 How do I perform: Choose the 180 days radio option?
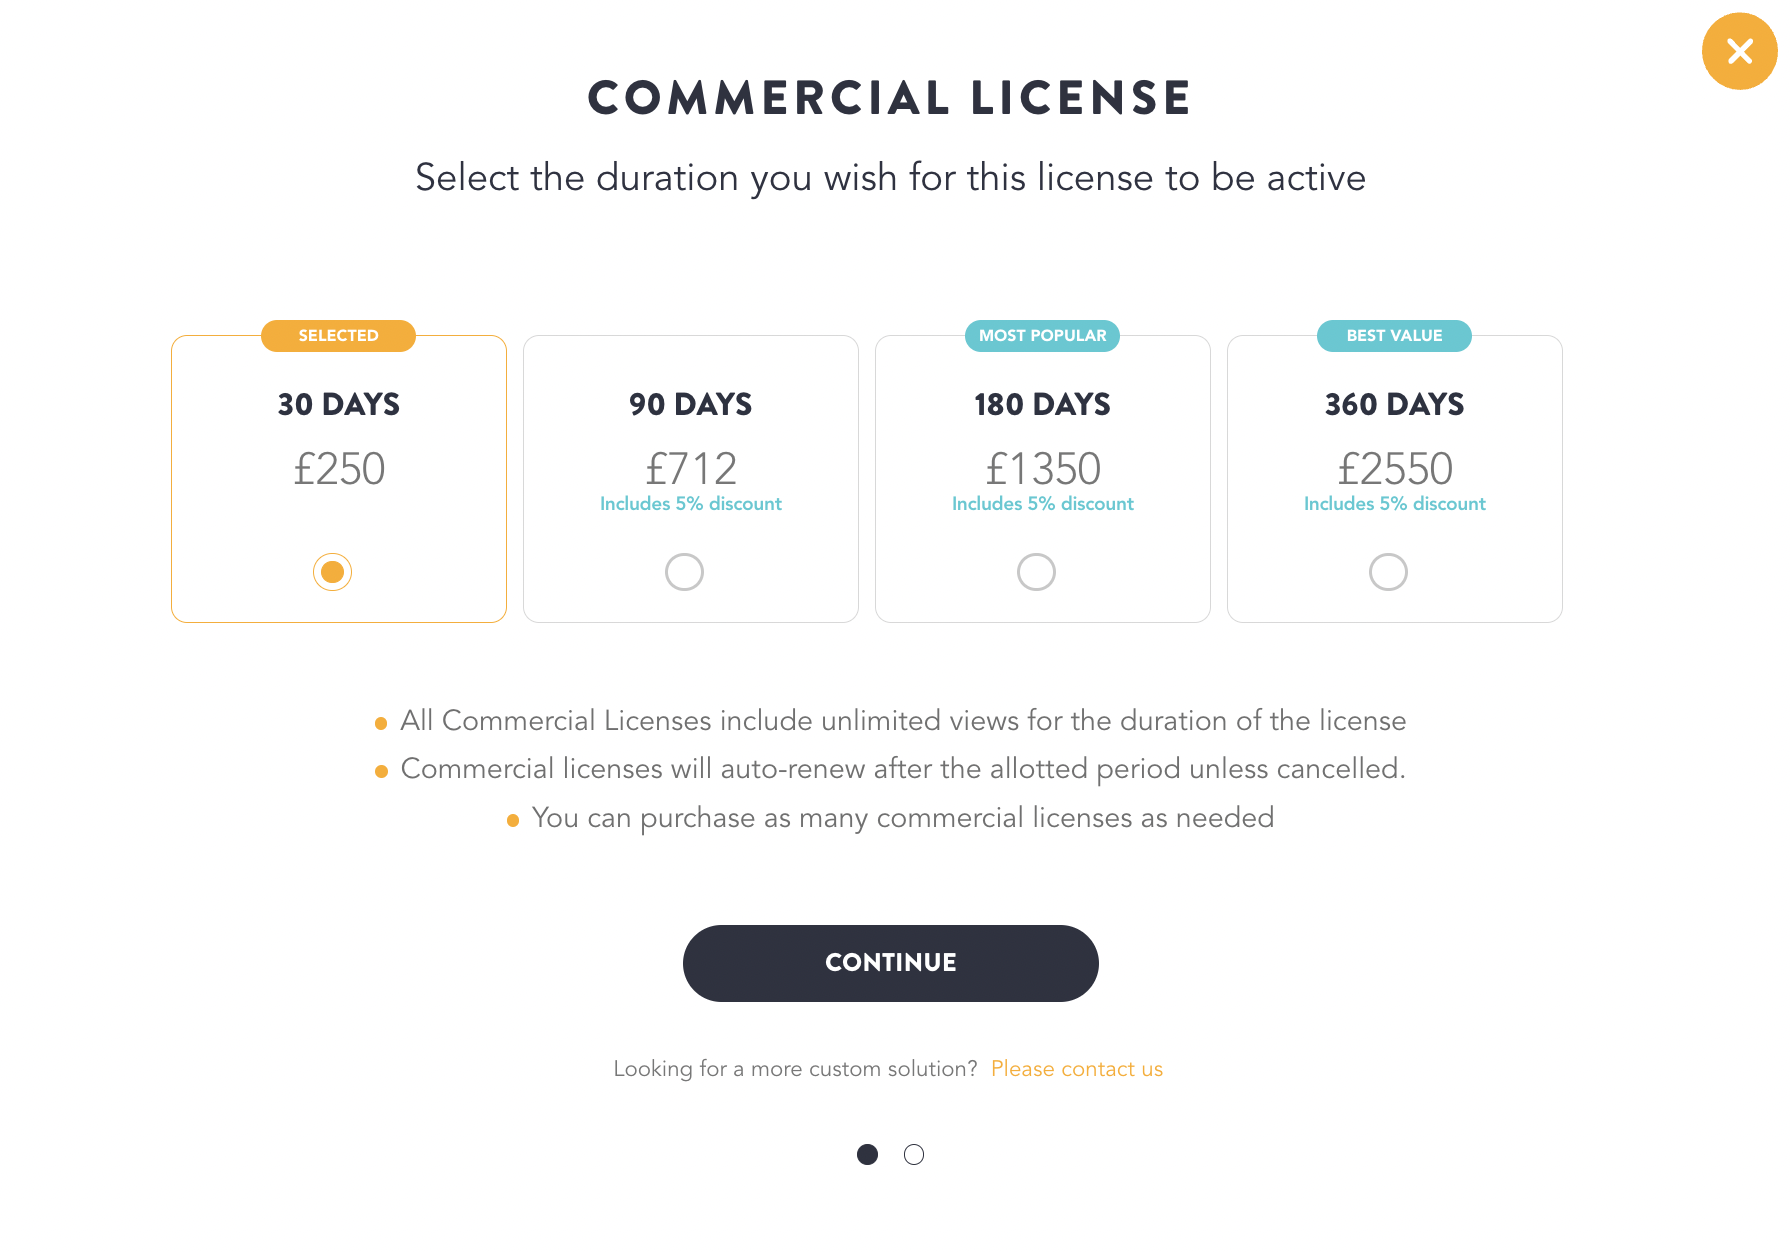click(x=1036, y=572)
